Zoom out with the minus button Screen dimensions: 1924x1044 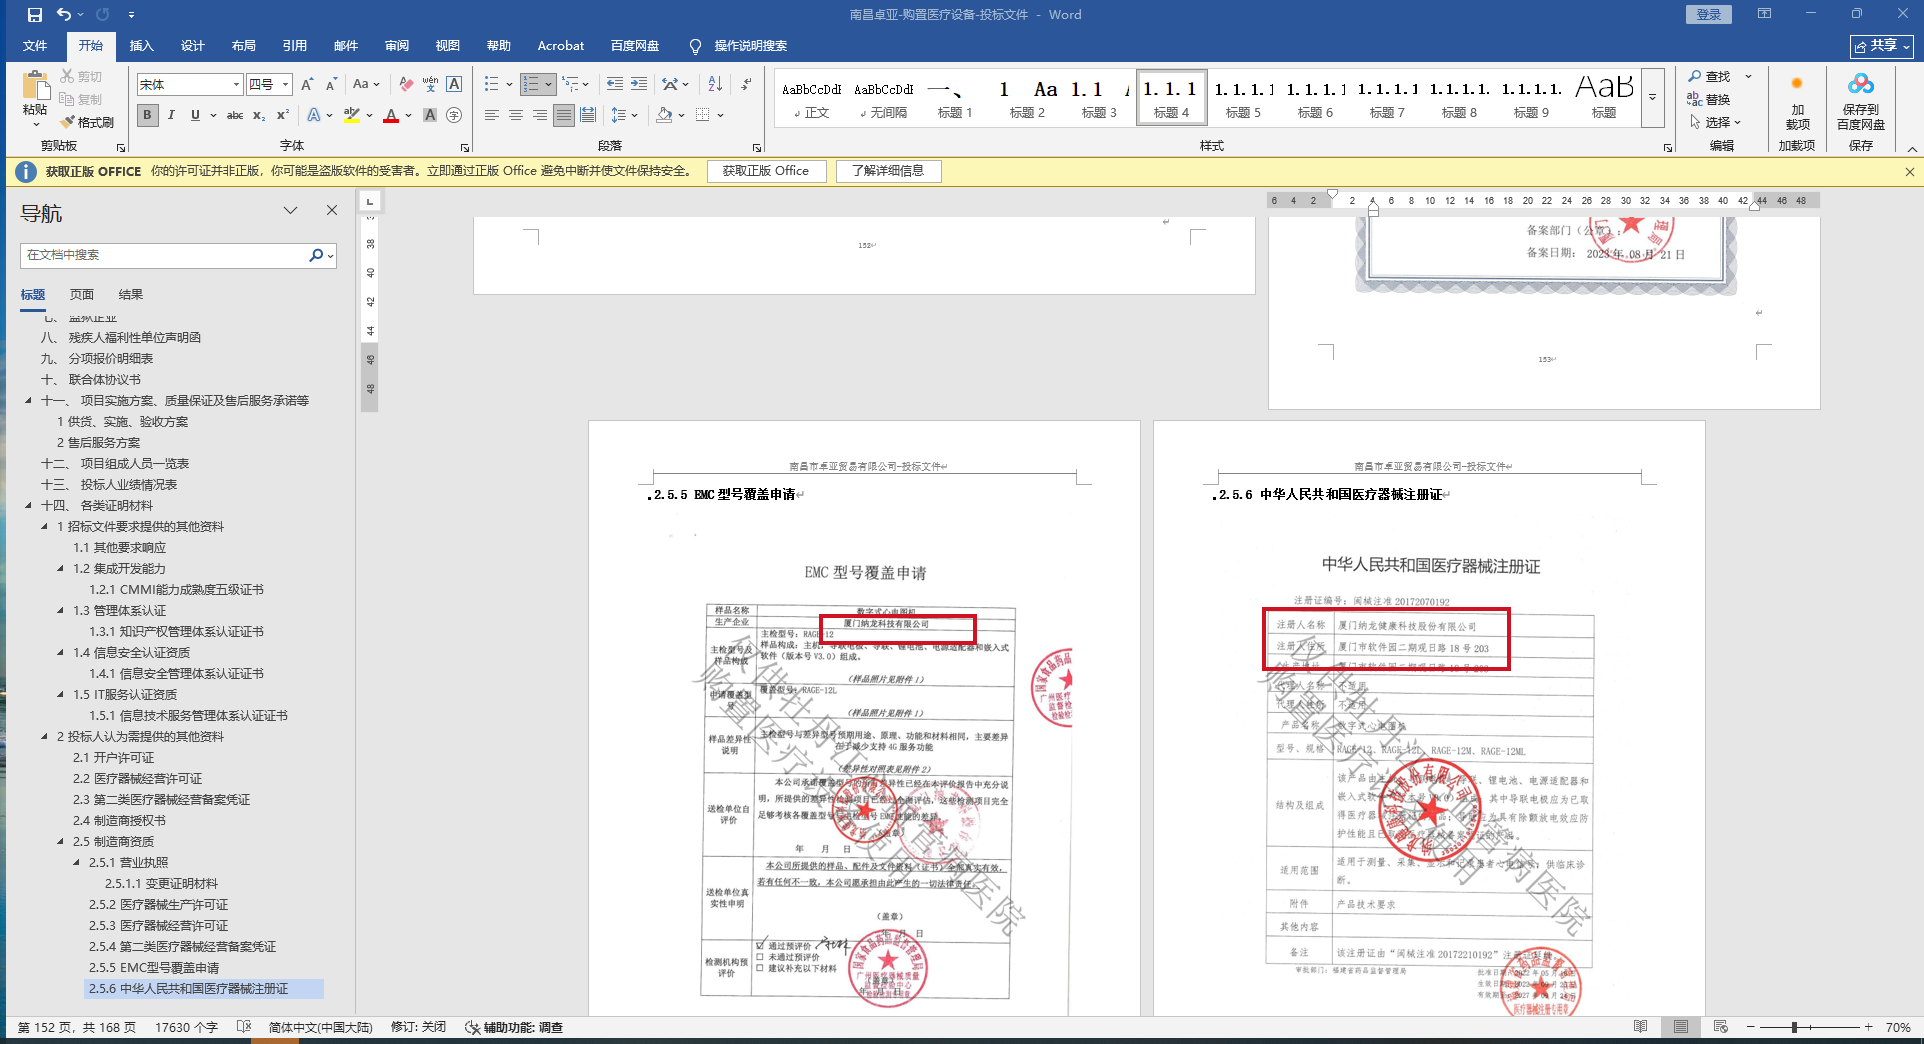pos(1751,1027)
